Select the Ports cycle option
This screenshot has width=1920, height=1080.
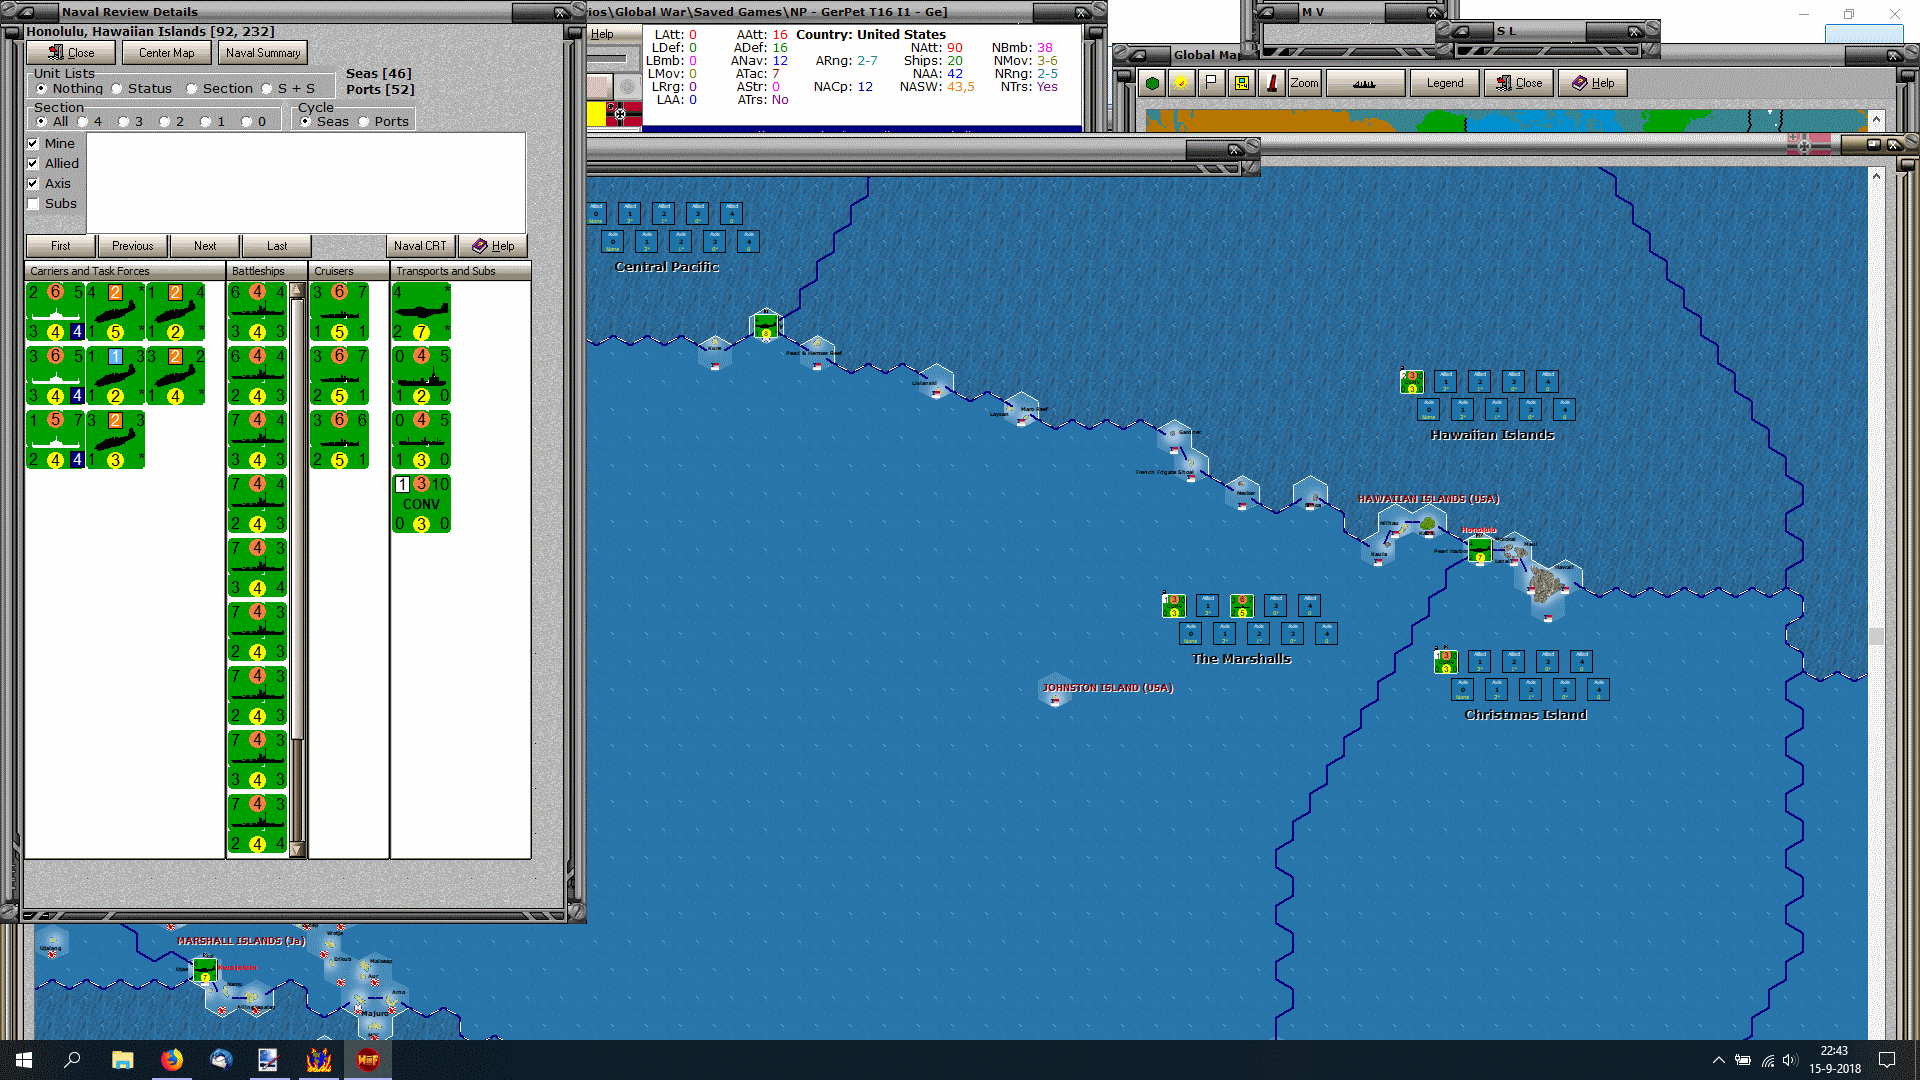pyautogui.click(x=364, y=122)
